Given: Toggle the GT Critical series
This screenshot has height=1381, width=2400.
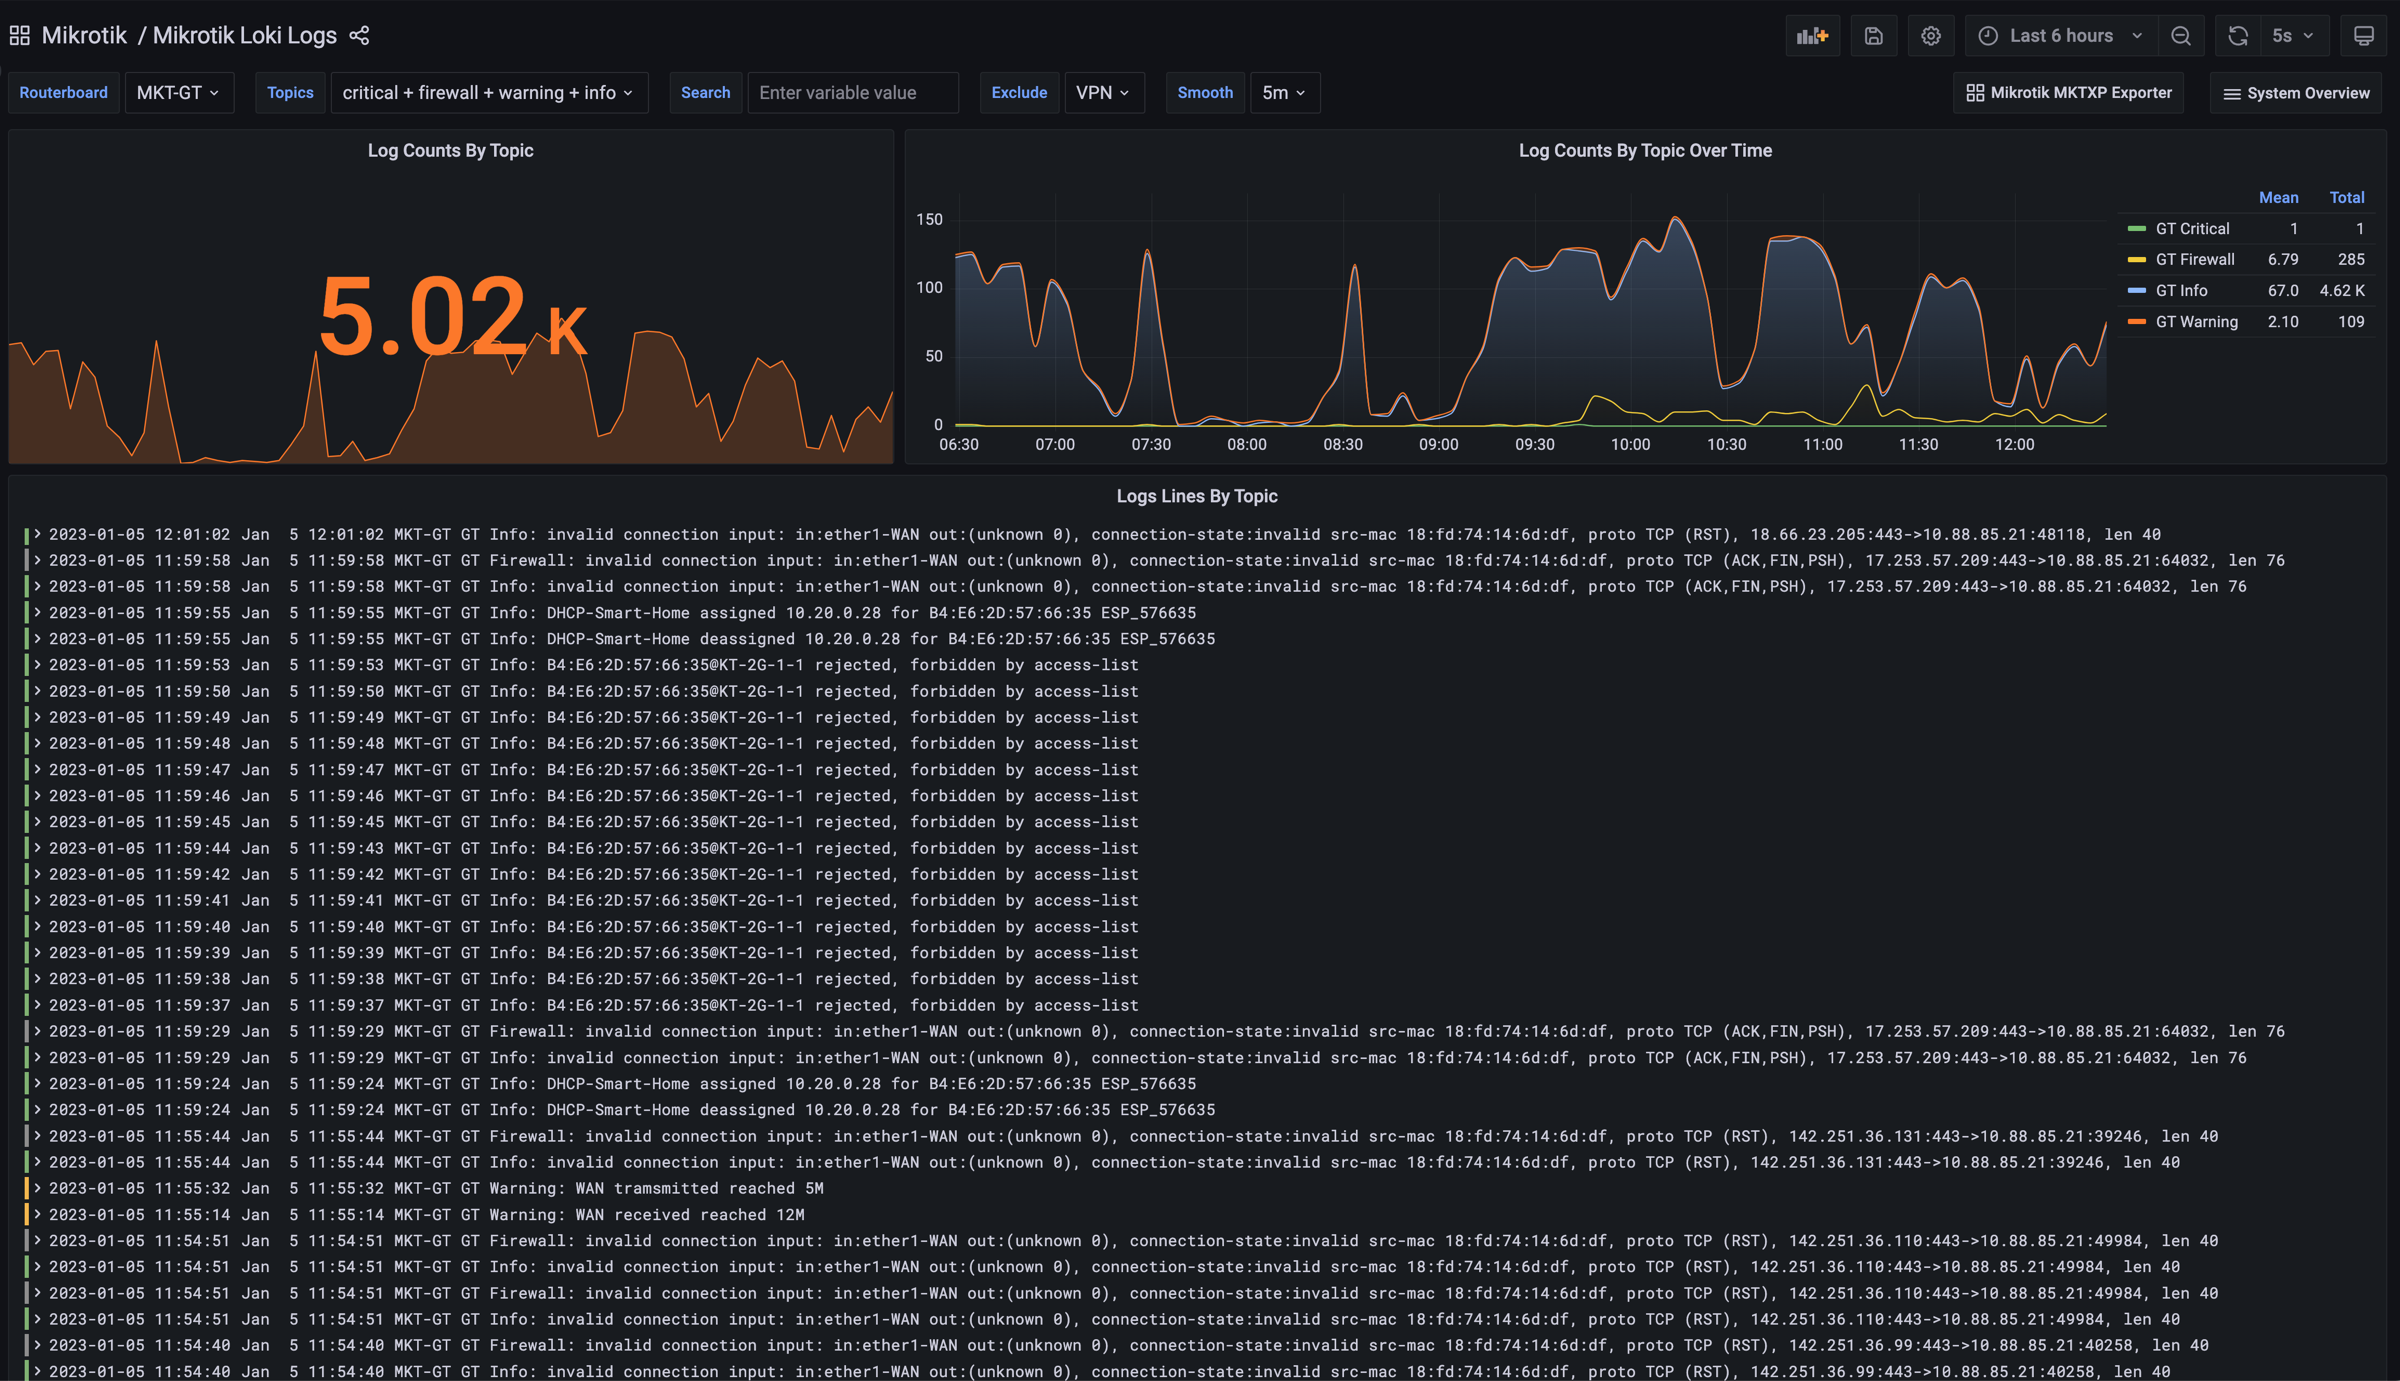Looking at the screenshot, I should click(2192, 229).
